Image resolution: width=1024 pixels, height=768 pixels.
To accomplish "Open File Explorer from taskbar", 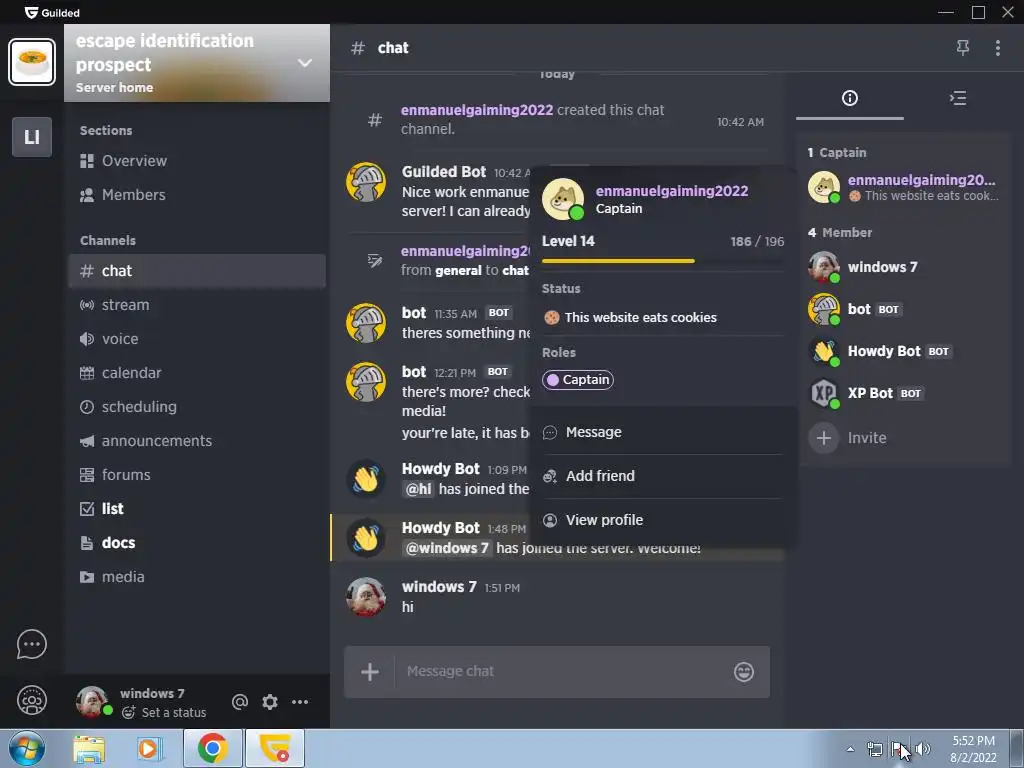I will coord(89,749).
